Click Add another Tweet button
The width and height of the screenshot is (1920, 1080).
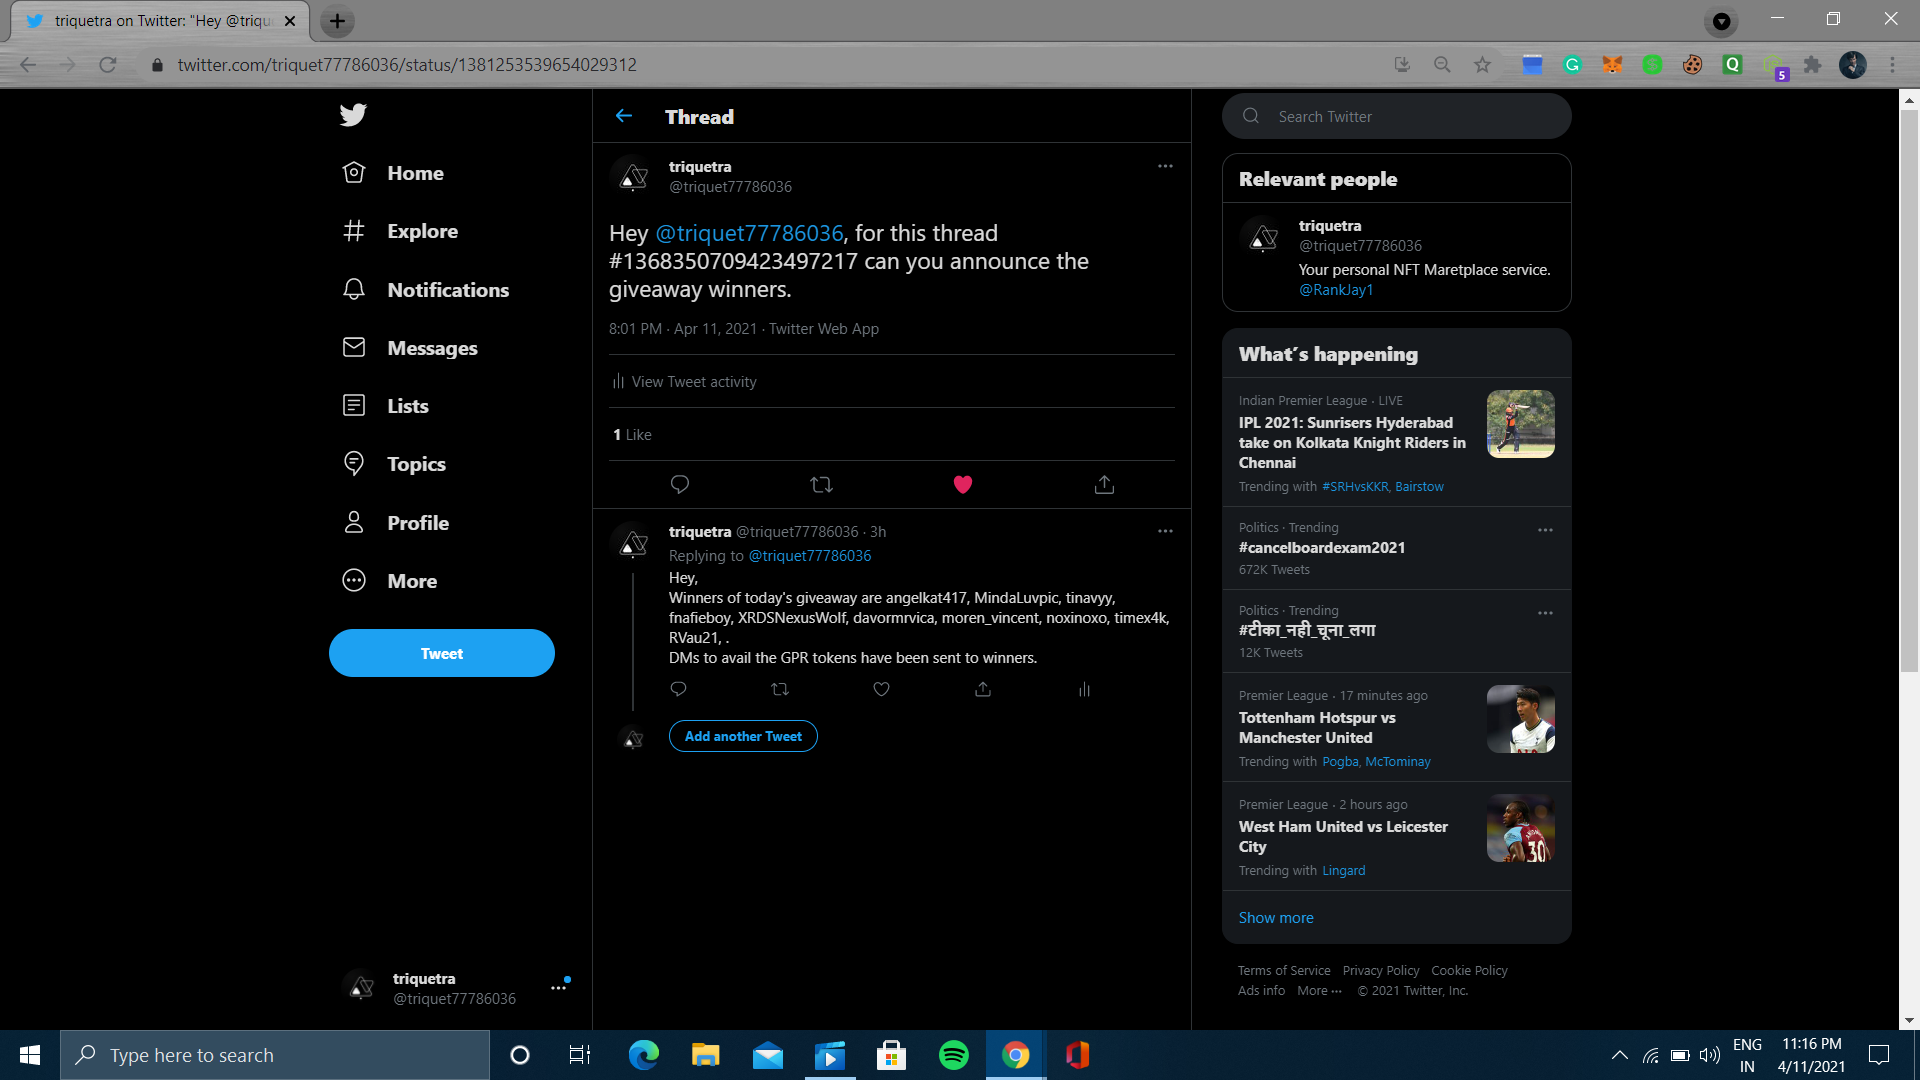tap(743, 736)
